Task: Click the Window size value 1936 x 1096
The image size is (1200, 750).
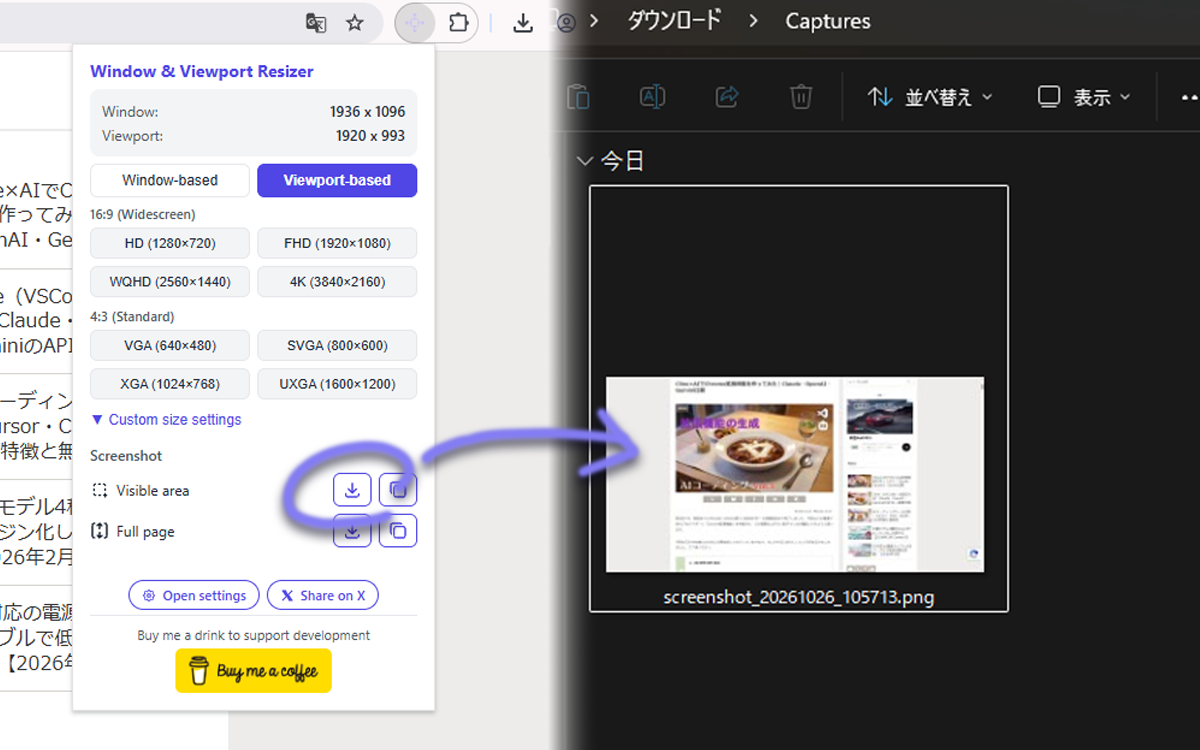Action: click(x=367, y=112)
